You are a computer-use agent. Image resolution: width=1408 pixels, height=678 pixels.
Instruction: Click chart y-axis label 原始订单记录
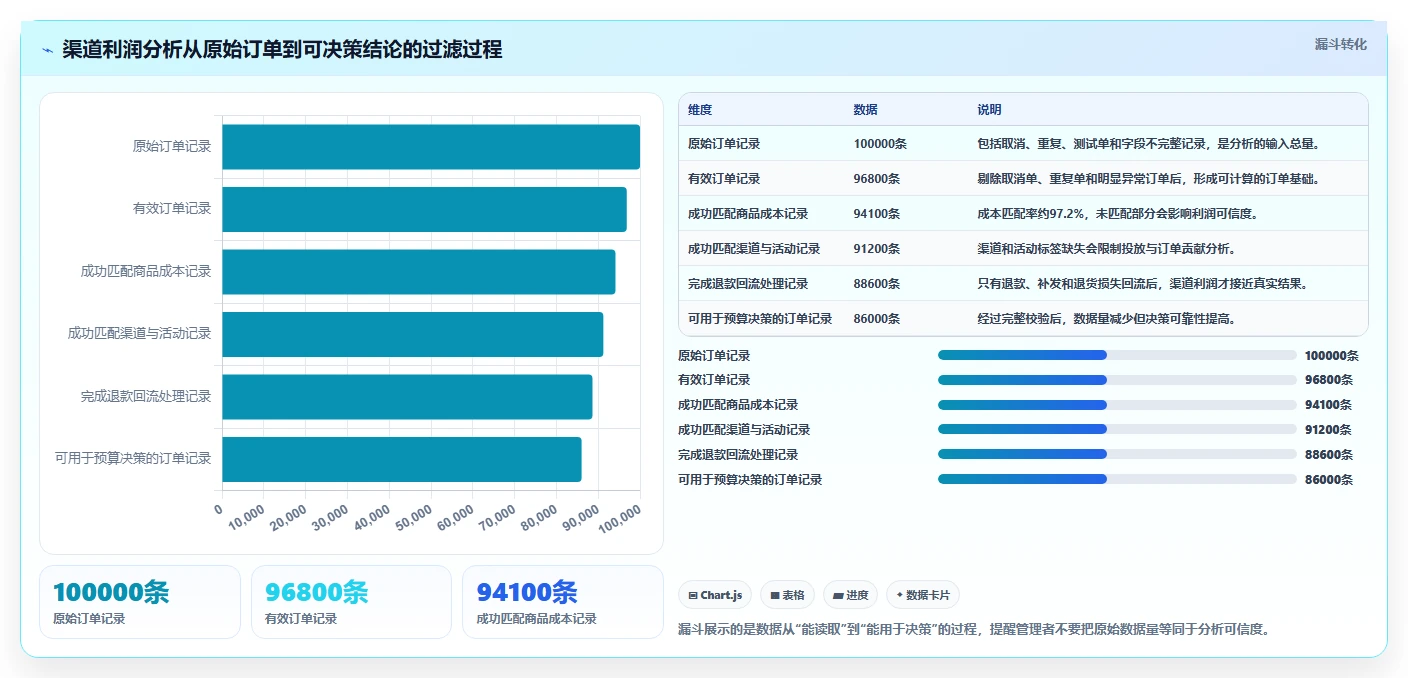[172, 147]
